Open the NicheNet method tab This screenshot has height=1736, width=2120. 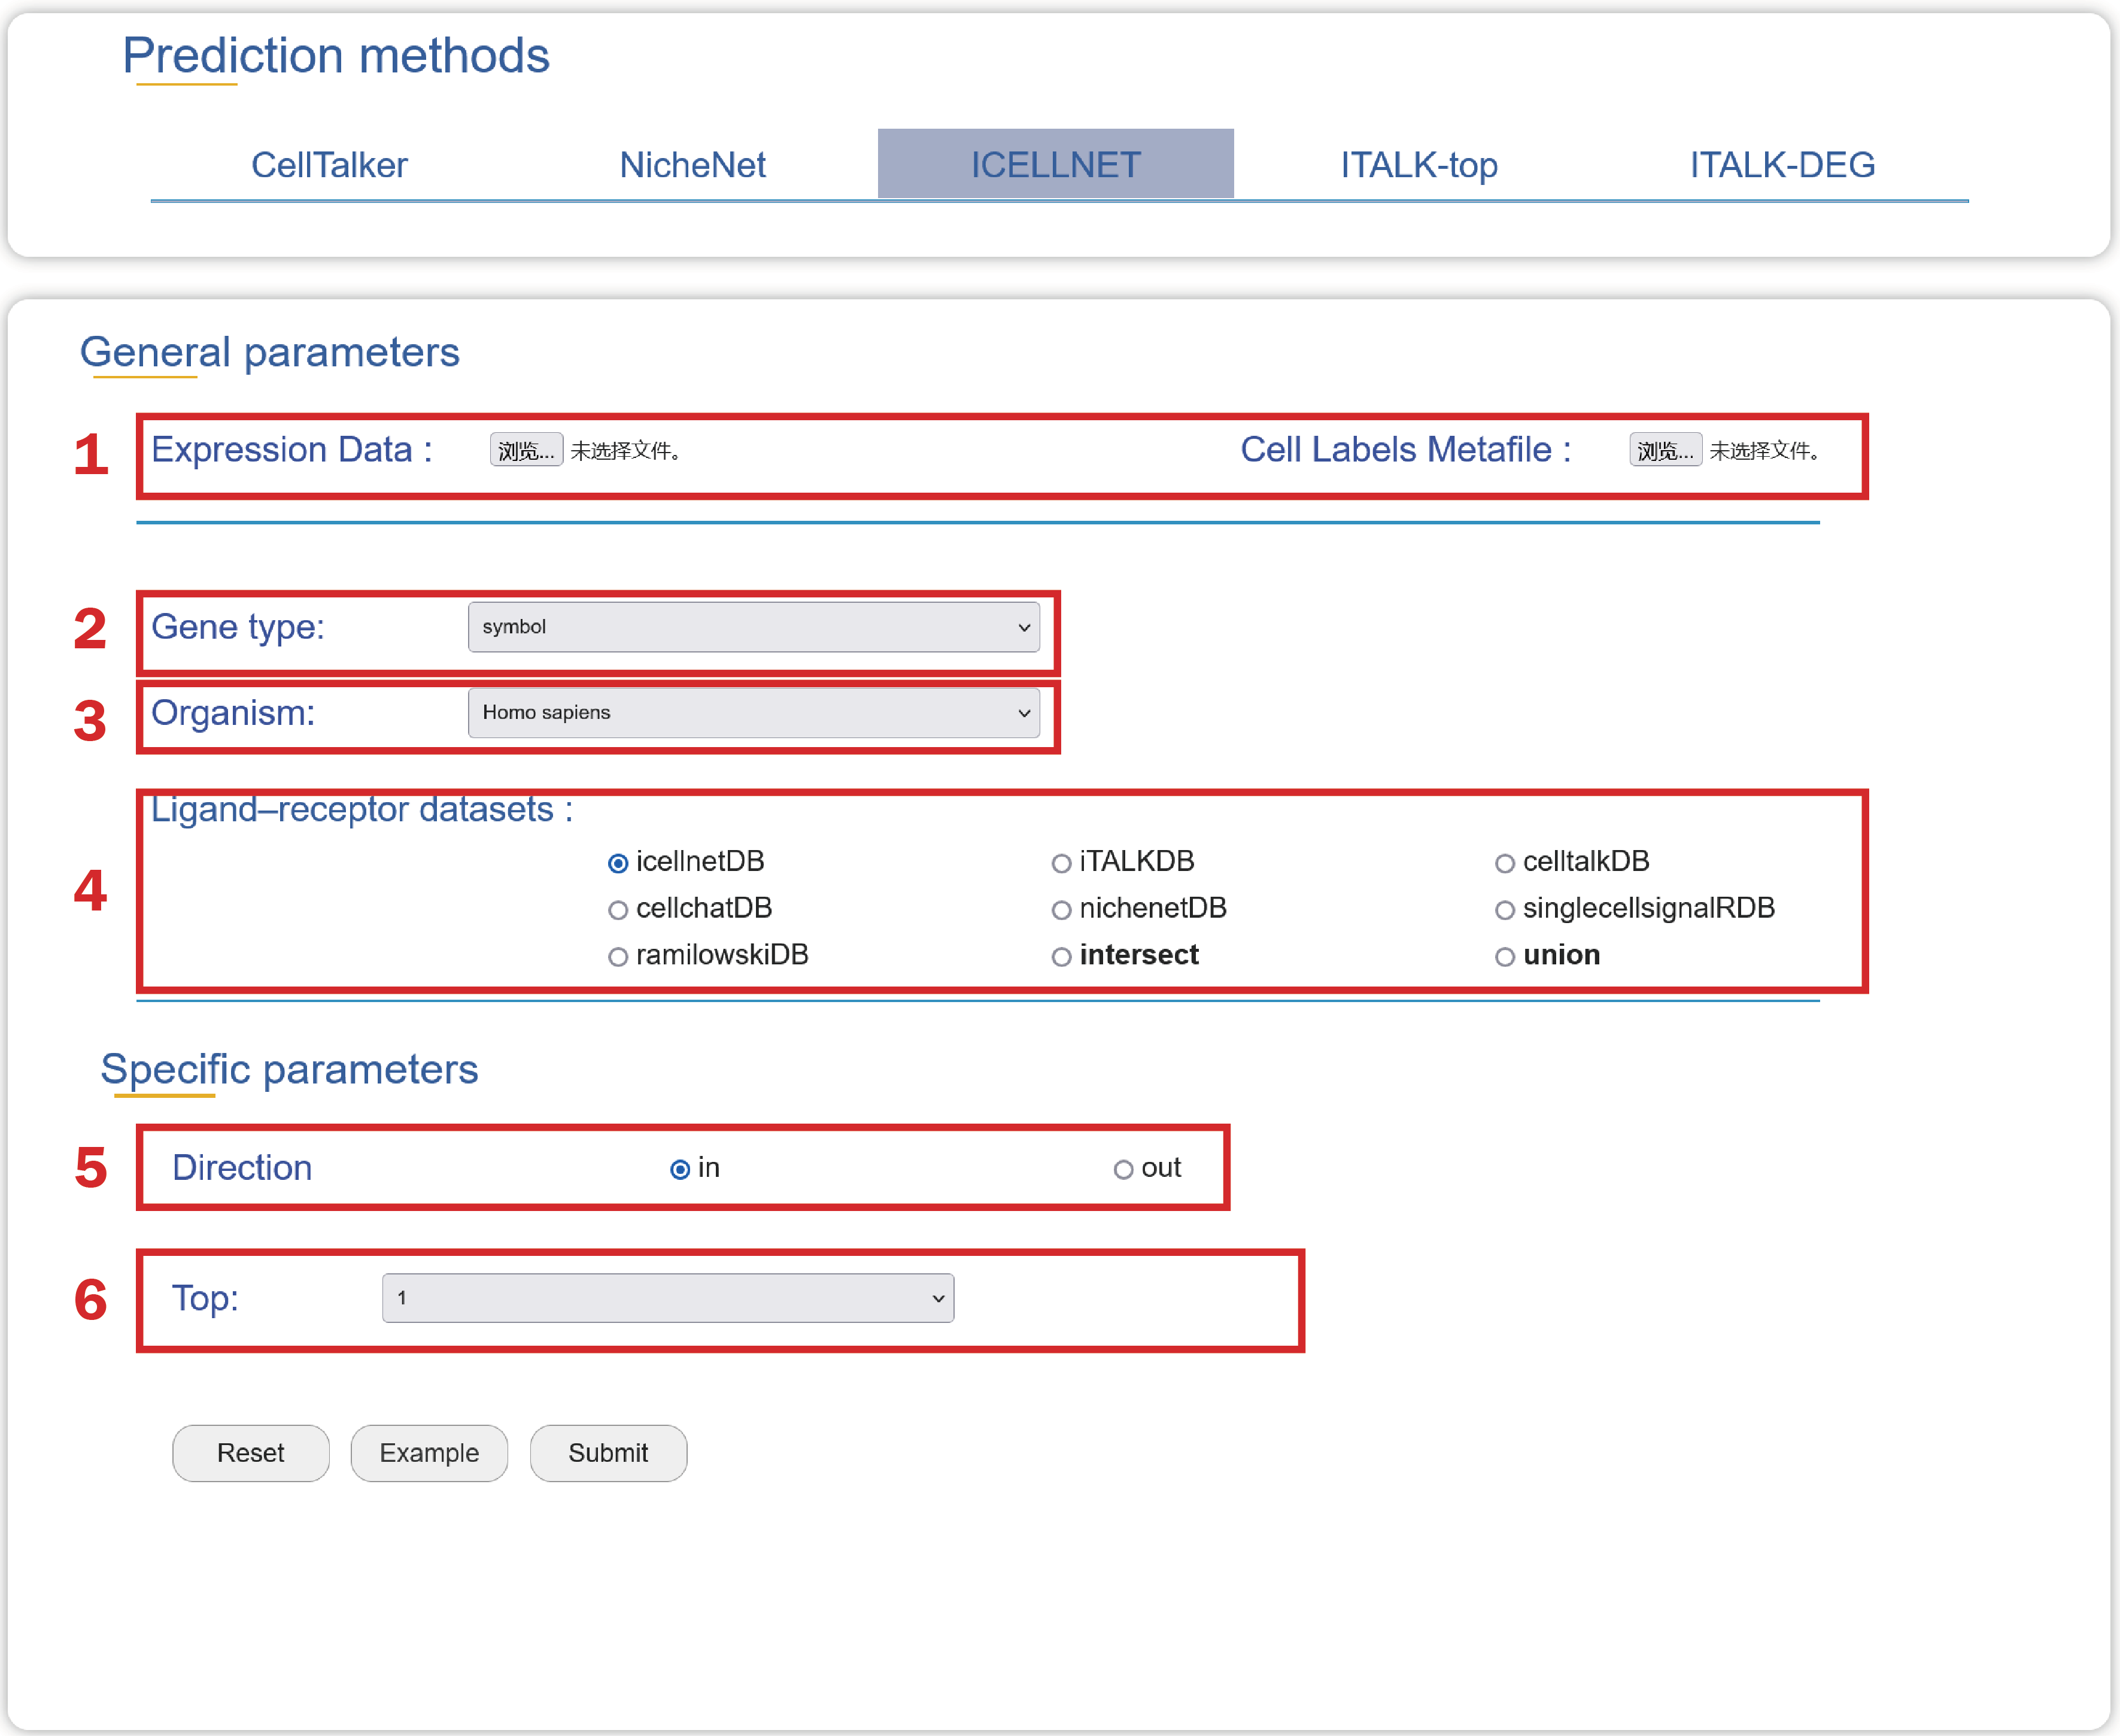tap(692, 165)
